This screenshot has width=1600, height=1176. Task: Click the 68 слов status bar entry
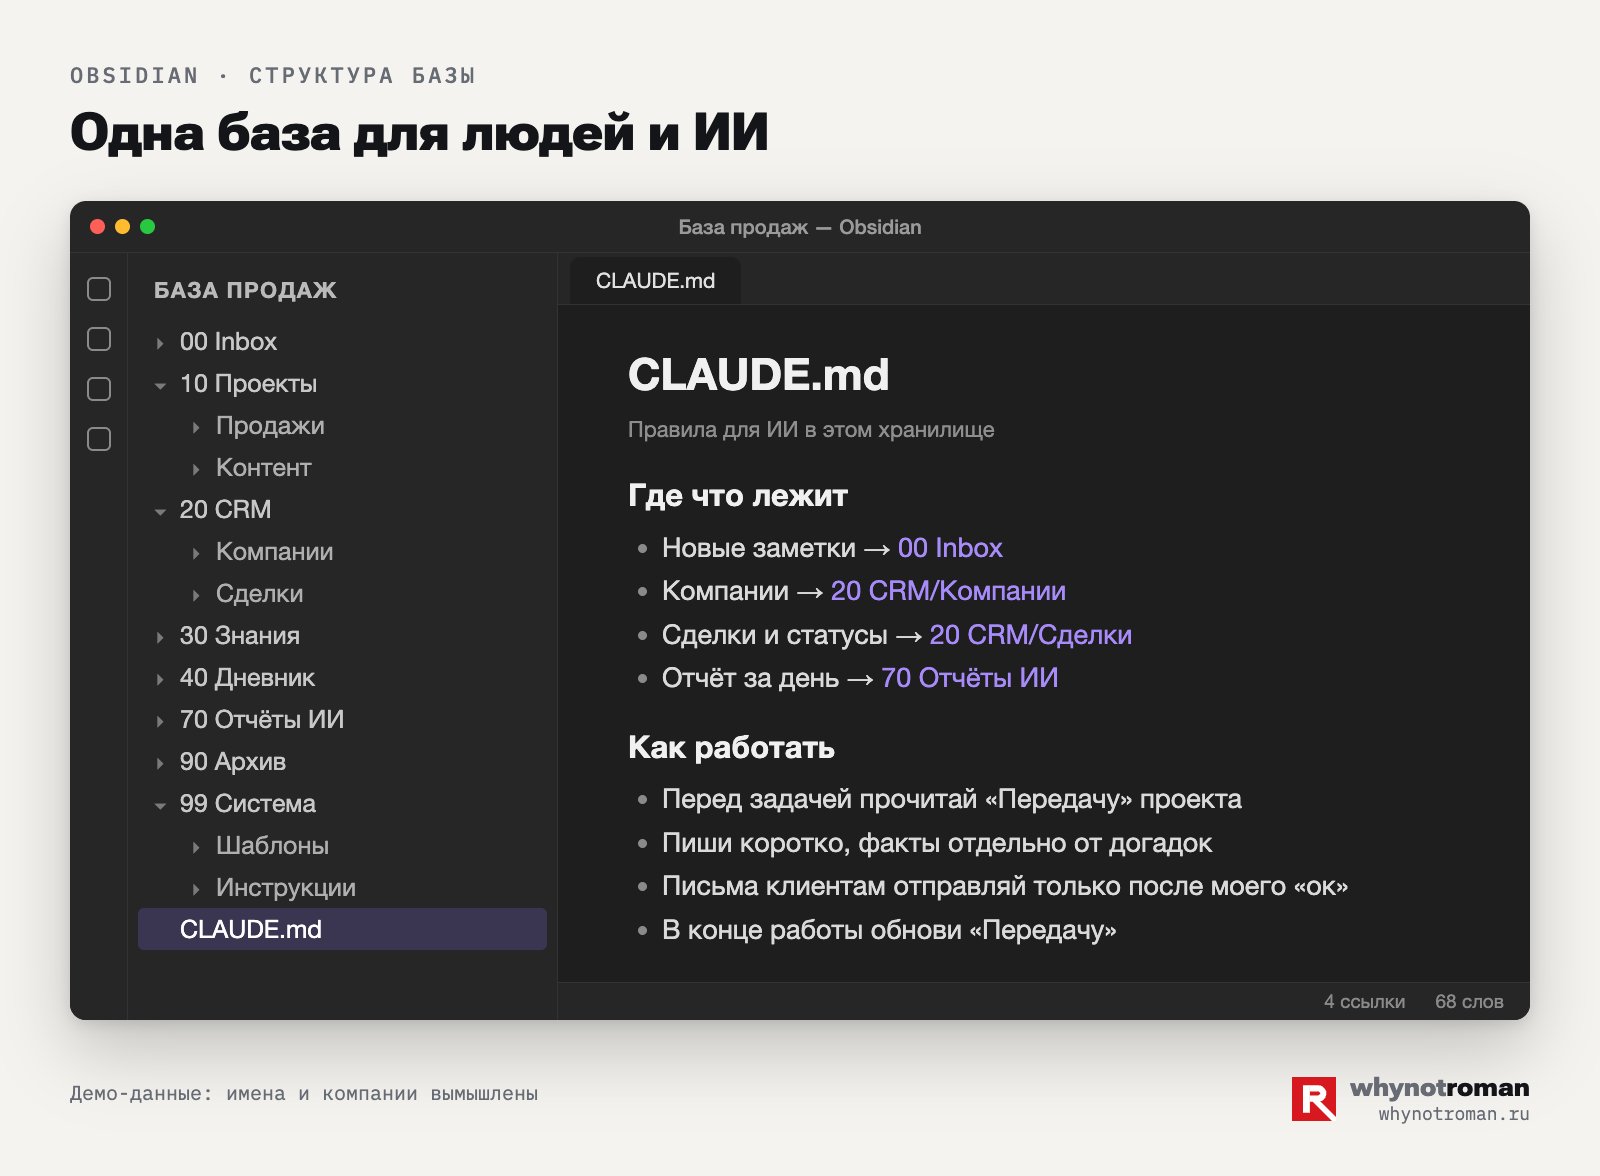(x=1469, y=1002)
